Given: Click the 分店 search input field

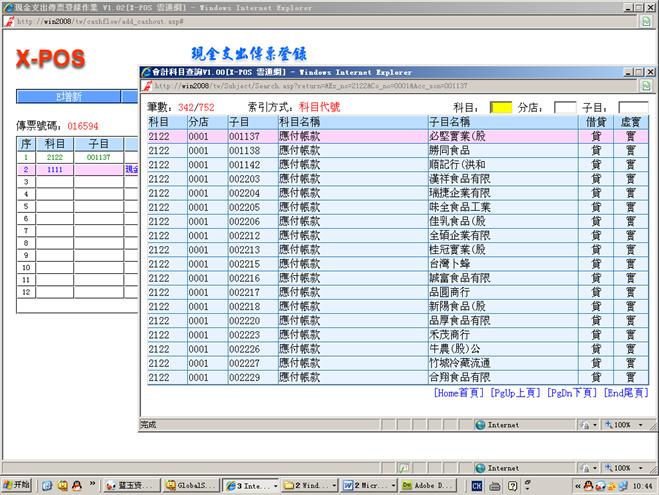Looking at the screenshot, I should [x=565, y=107].
